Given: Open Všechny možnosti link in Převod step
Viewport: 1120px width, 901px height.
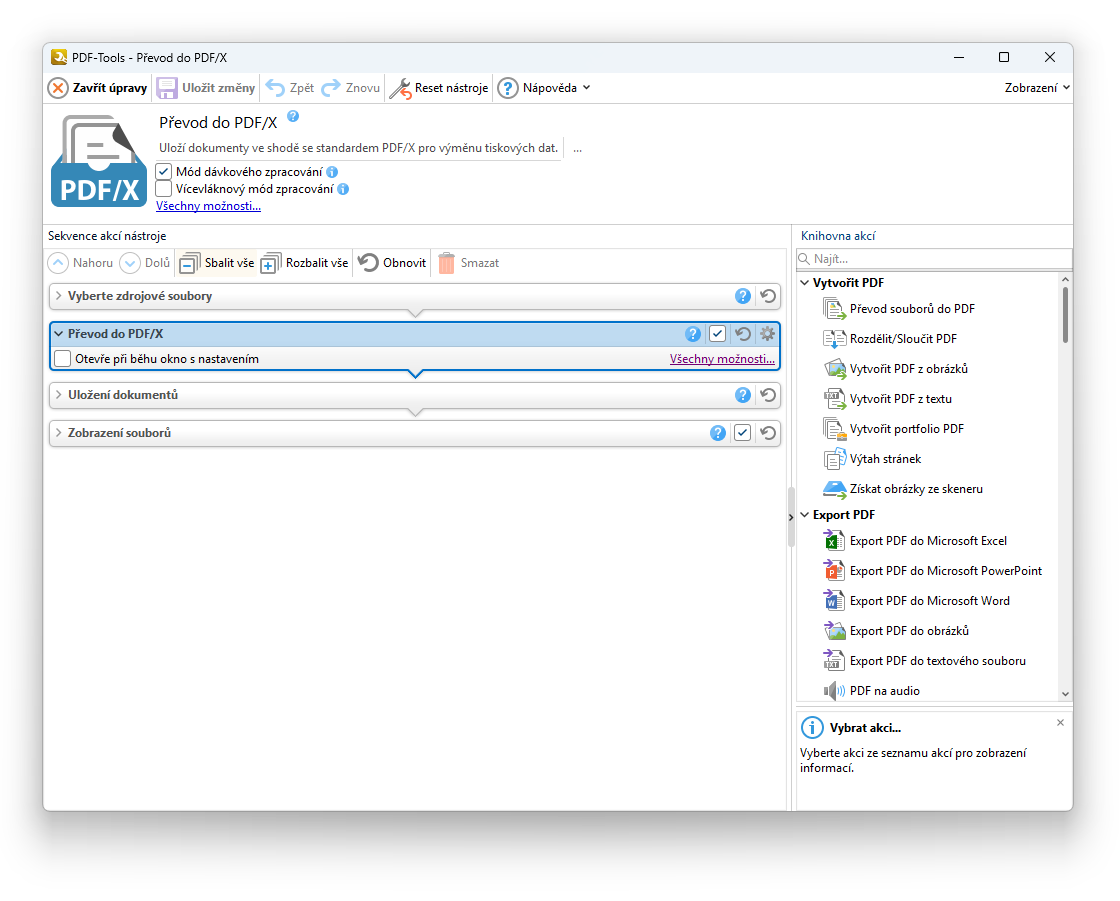Looking at the screenshot, I should point(722,359).
